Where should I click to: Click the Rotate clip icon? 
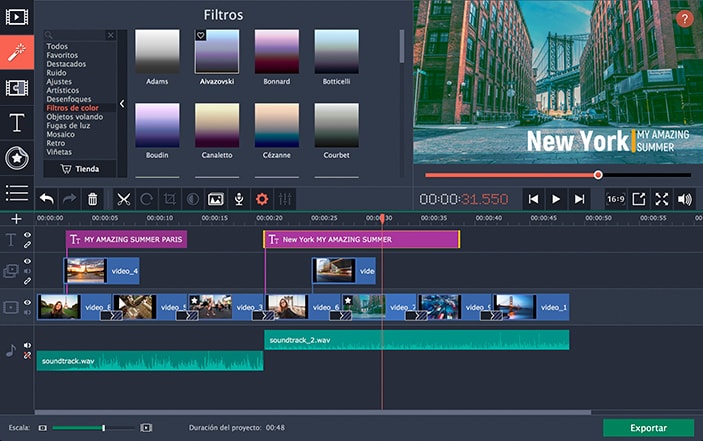pyautogui.click(x=147, y=199)
